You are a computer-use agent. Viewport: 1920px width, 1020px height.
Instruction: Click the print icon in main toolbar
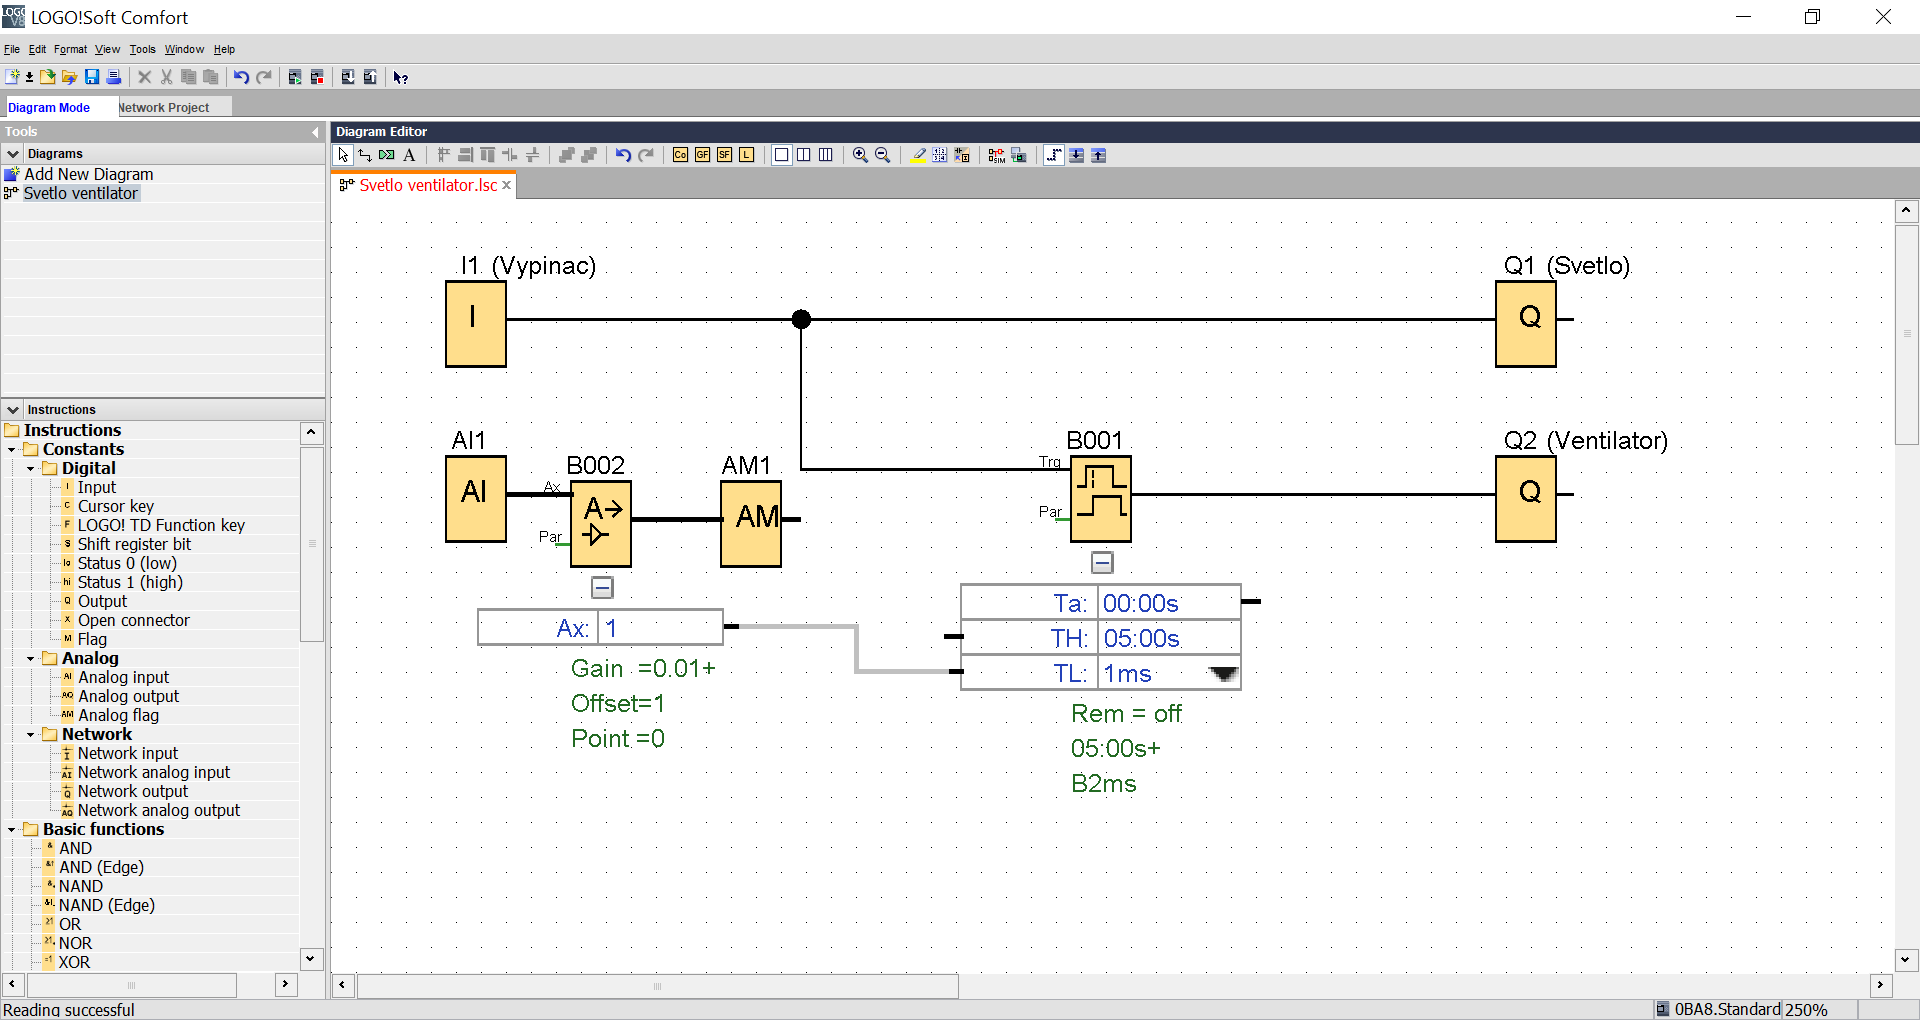pos(114,77)
